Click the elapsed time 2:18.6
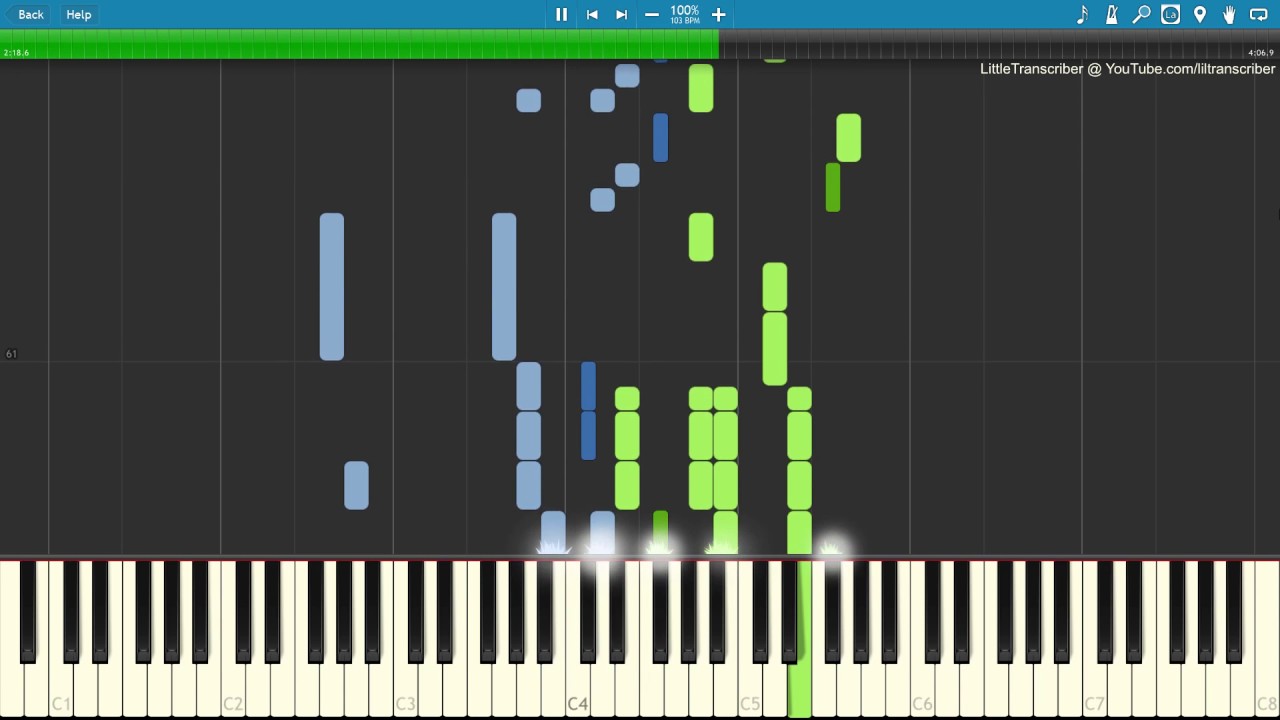The width and height of the screenshot is (1280, 720). coord(17,52)
